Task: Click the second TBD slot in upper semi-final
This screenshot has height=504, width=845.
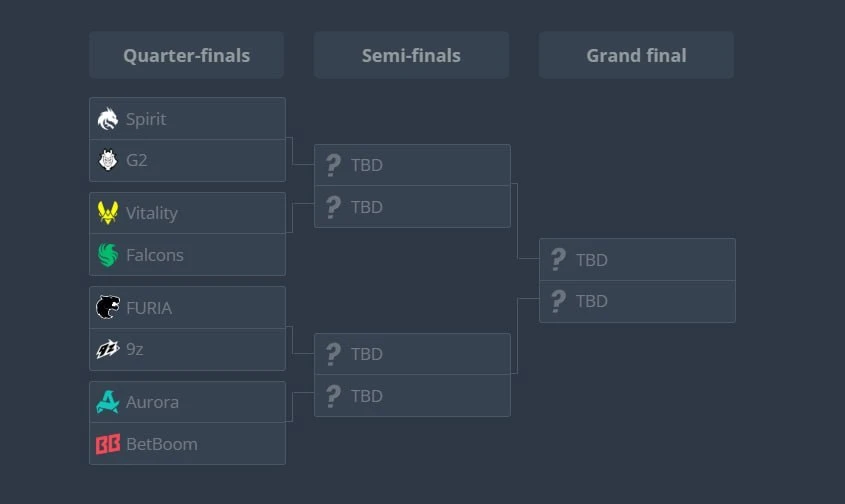Action: tap(412, 207)
